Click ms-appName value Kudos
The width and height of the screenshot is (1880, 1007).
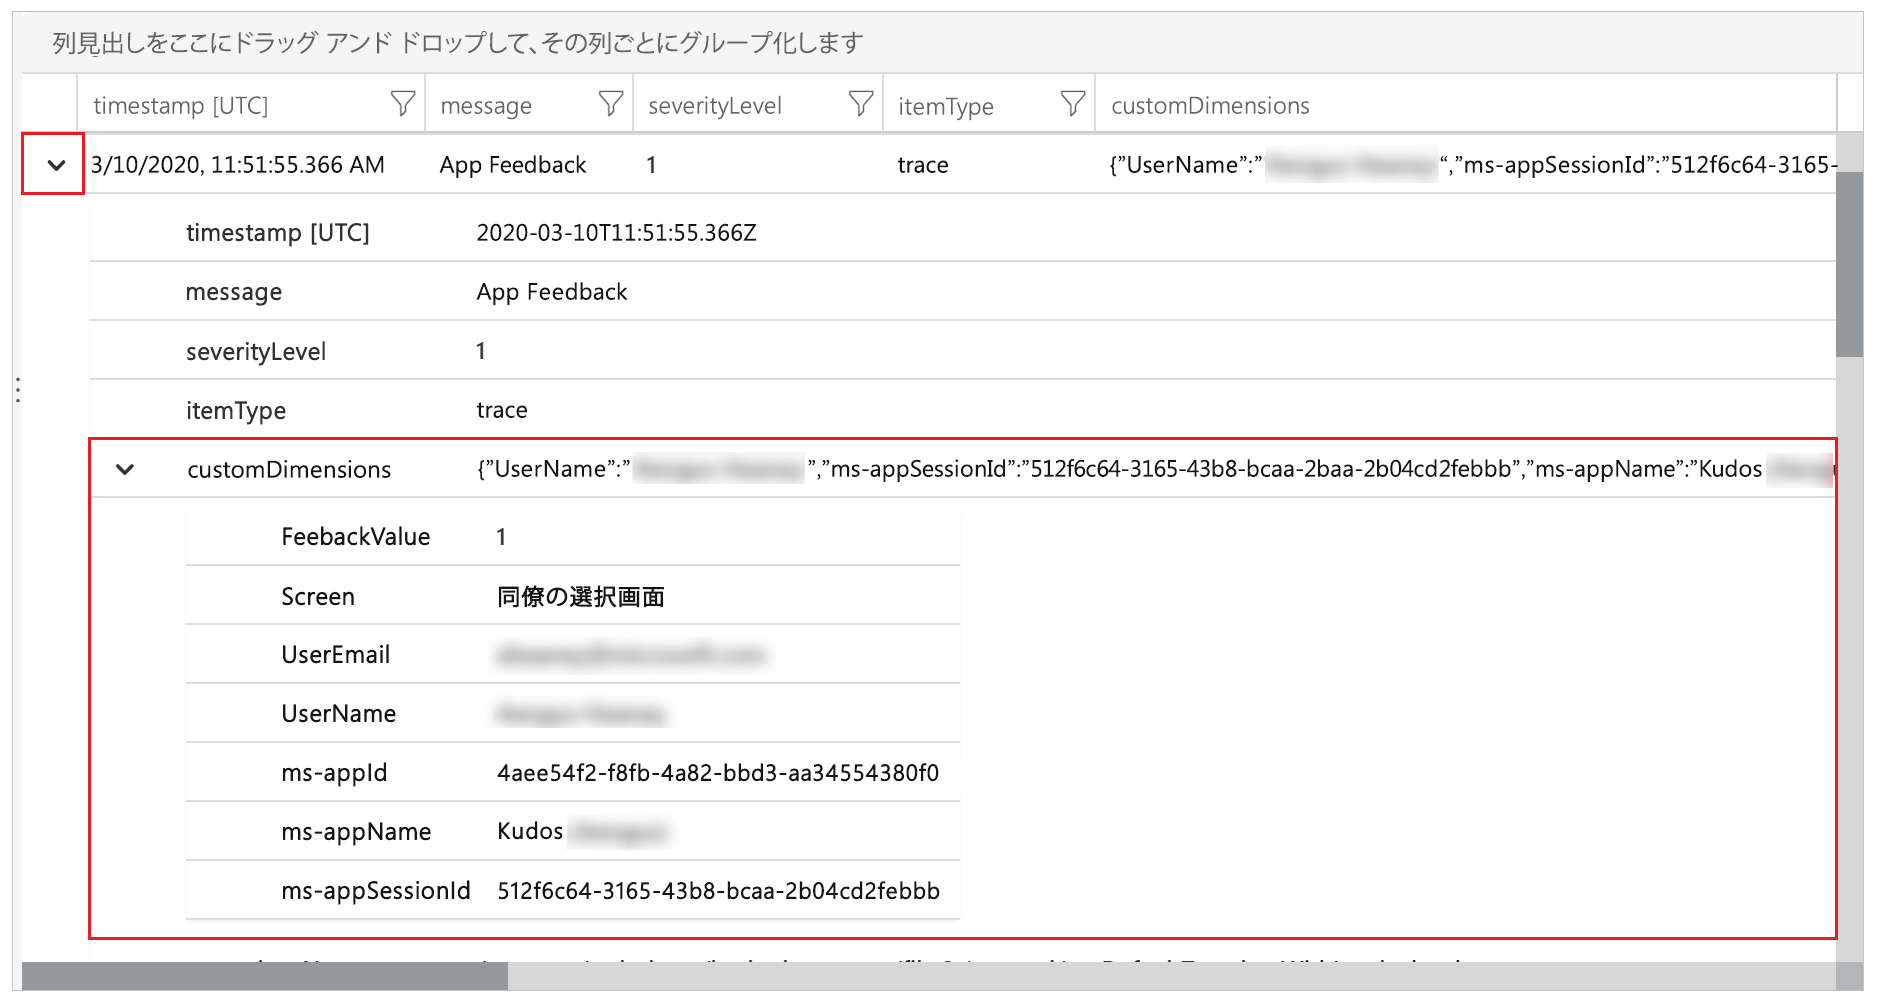click(x=530, y=831)
